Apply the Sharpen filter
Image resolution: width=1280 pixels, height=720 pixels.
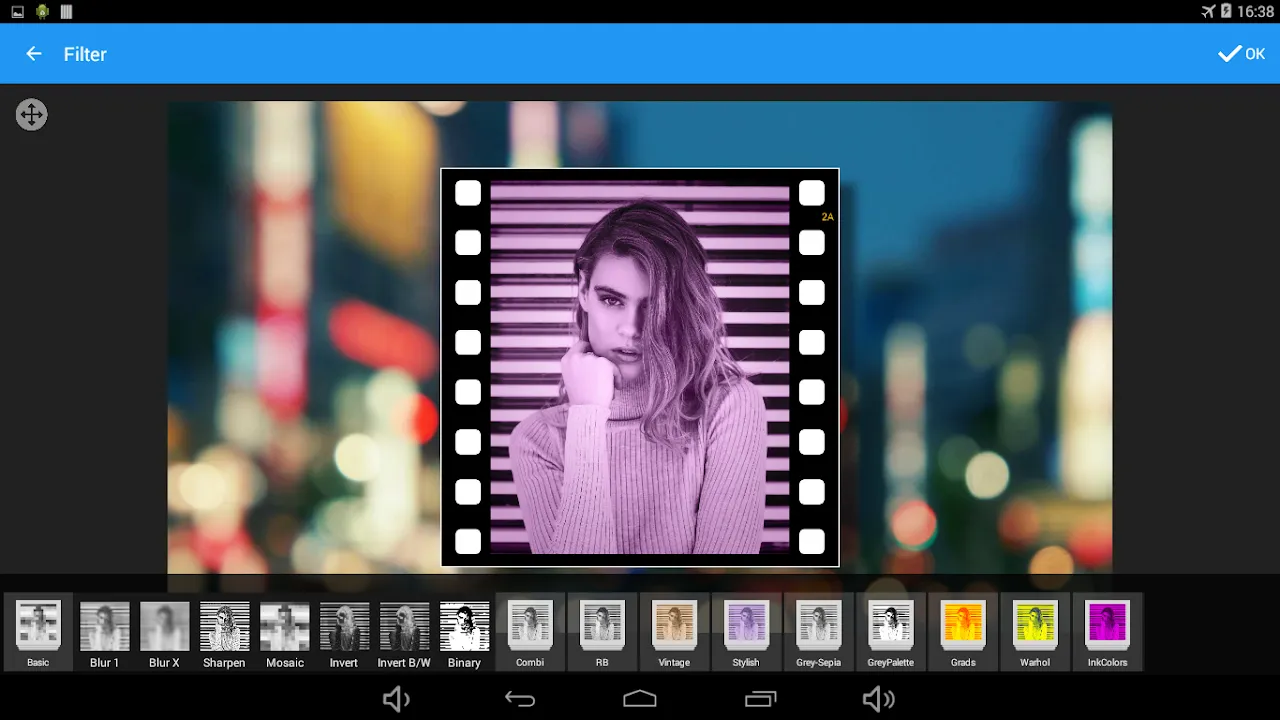[224, 633]
